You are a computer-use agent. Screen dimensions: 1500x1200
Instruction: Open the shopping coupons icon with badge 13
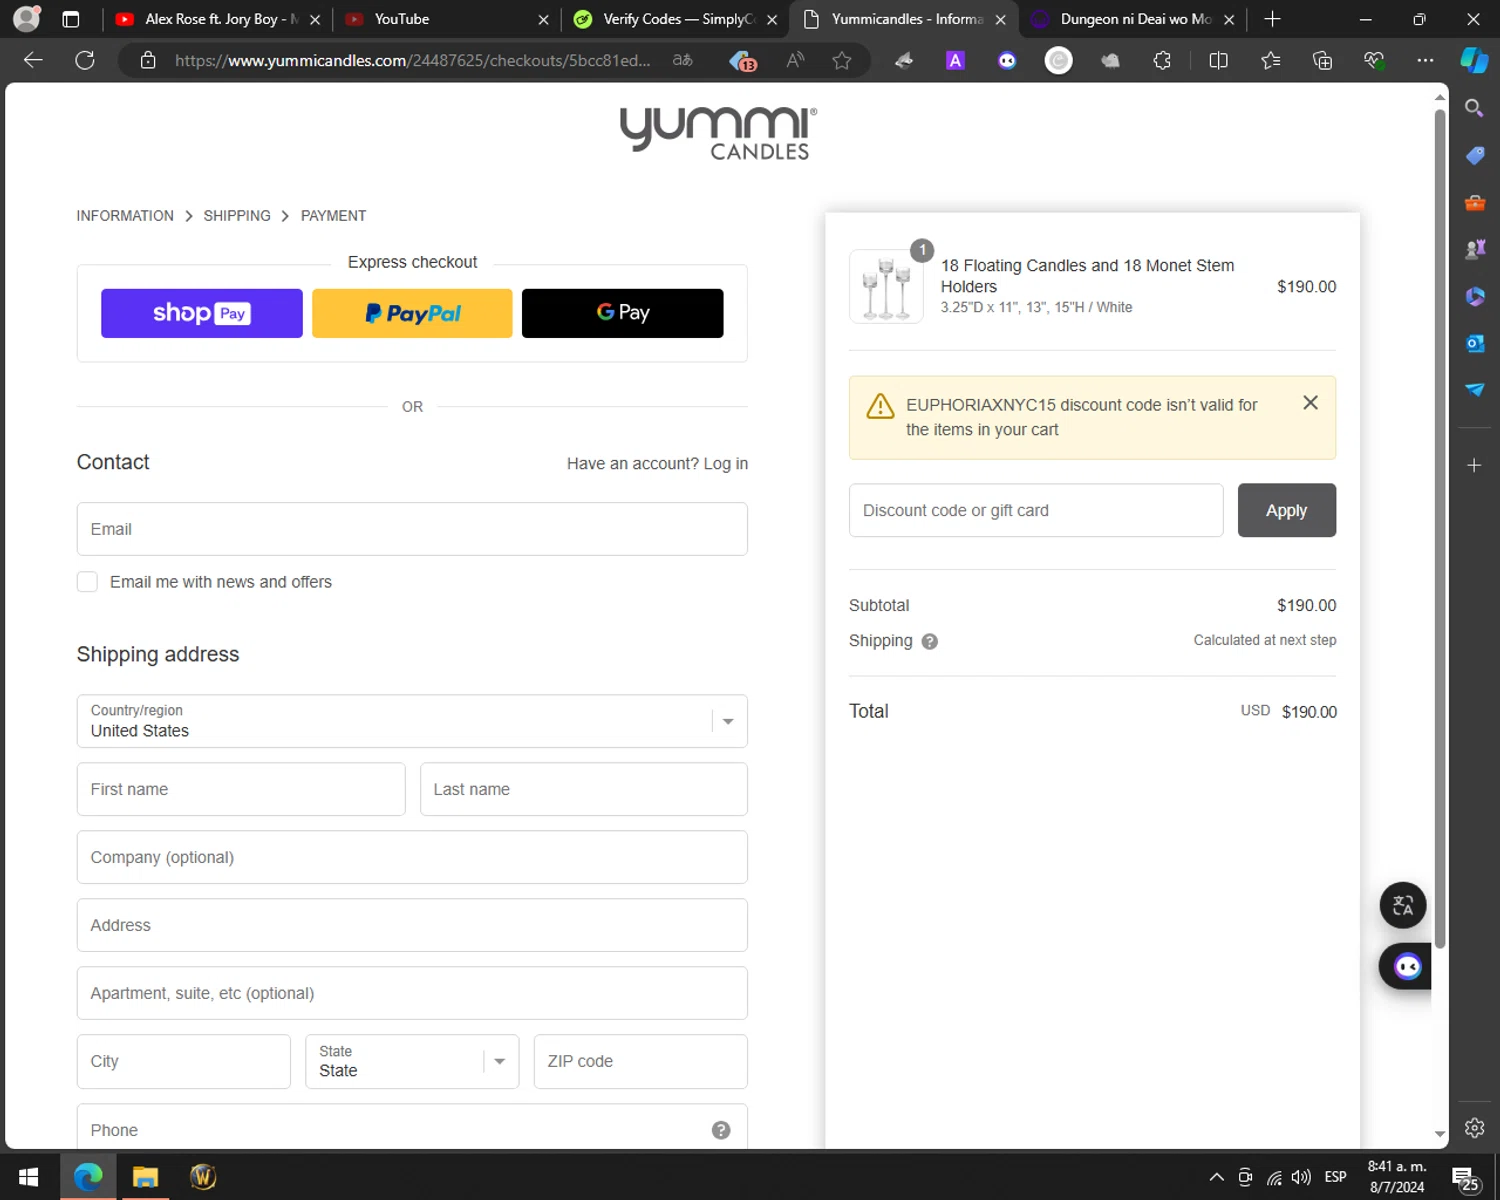[742, 61]
